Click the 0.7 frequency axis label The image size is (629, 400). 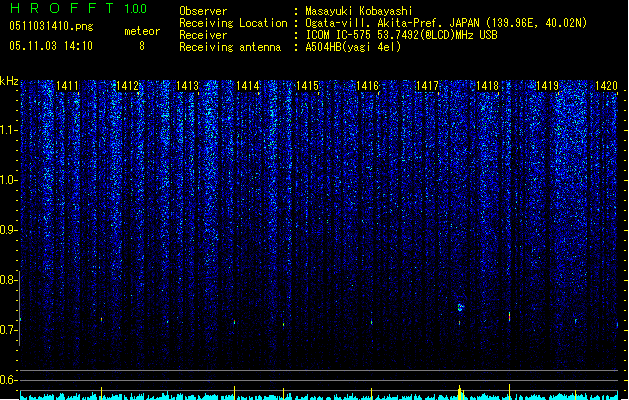click(8, 330)
